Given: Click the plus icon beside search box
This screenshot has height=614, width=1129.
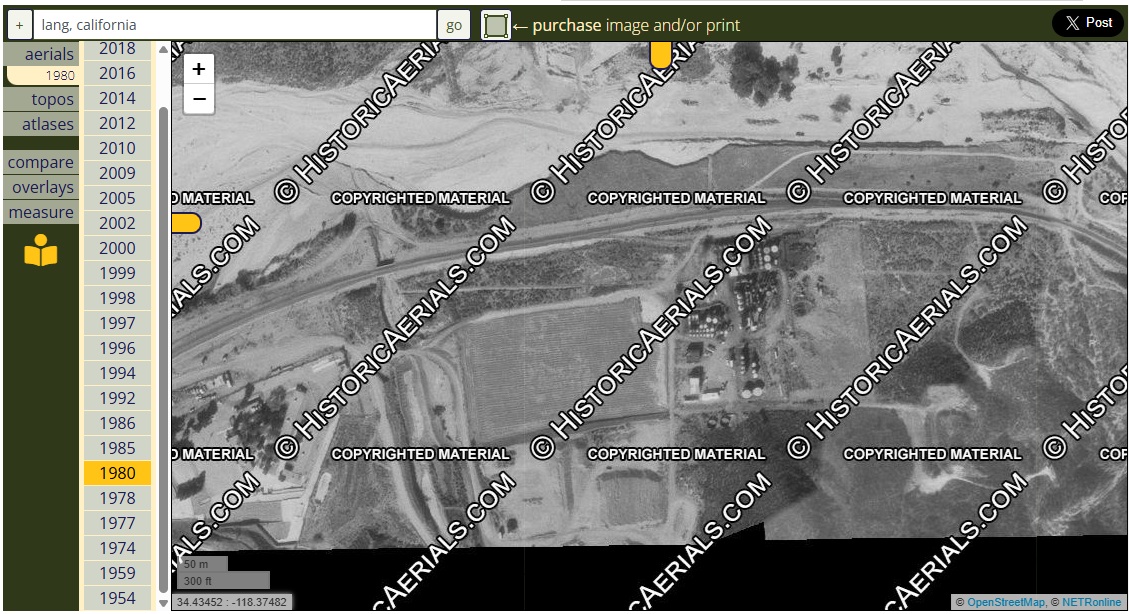Looking at the screenshot, I should pos(18,25).
